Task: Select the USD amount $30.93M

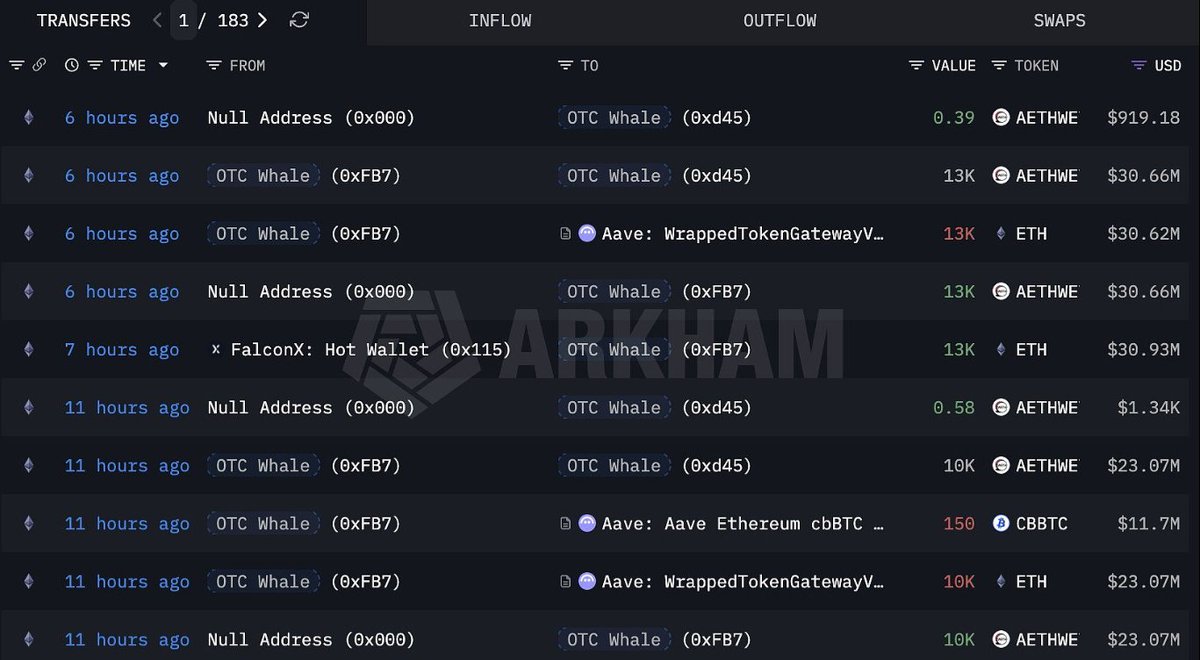Action: [1143, 350]
